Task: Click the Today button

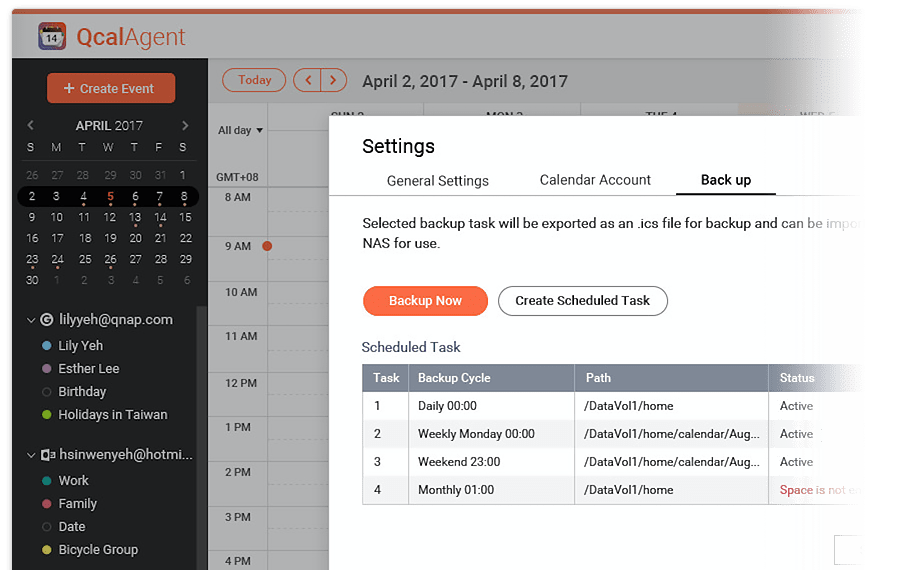Action: click(254, 80)
